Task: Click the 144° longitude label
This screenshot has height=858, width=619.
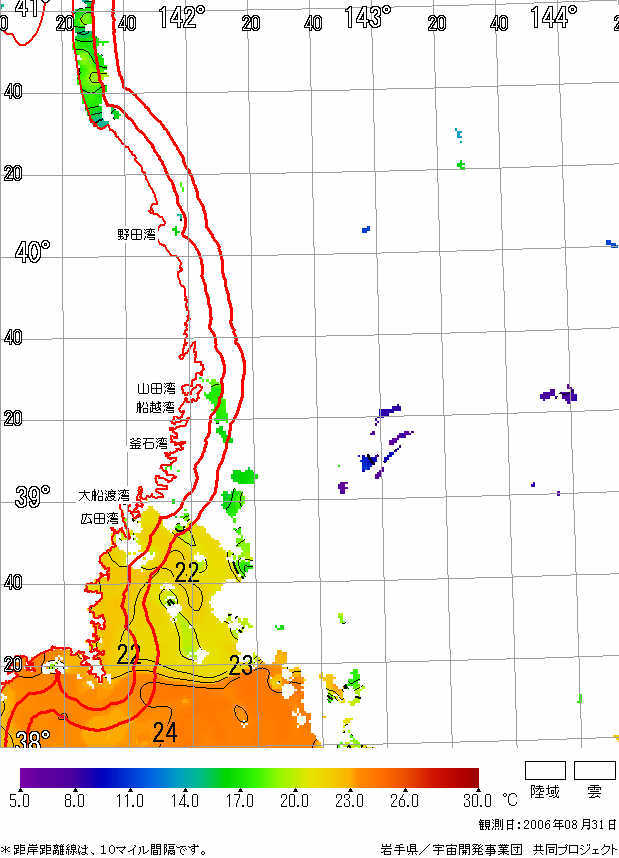Action: 553,18
